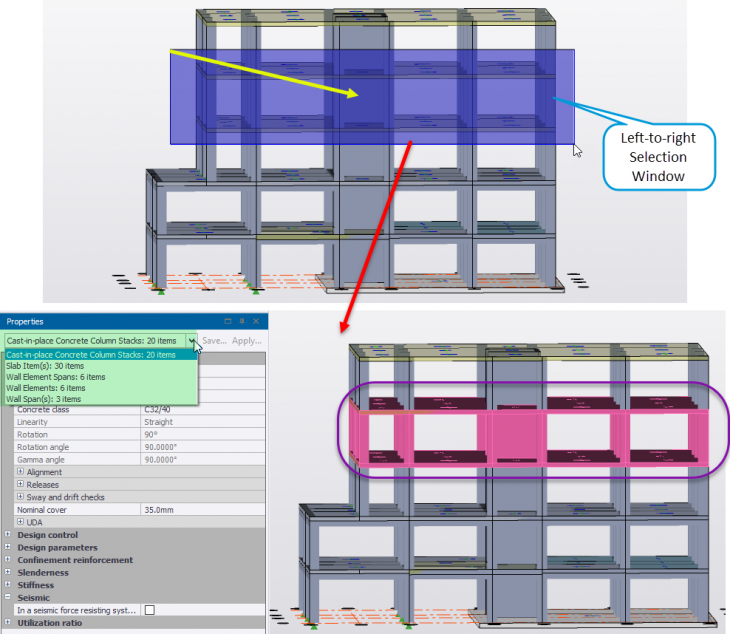Select Cast-in-place Concrete Column Stacks: 20 items
The width and height of the screenshot is (730, 634).
[x=92, y=355]
